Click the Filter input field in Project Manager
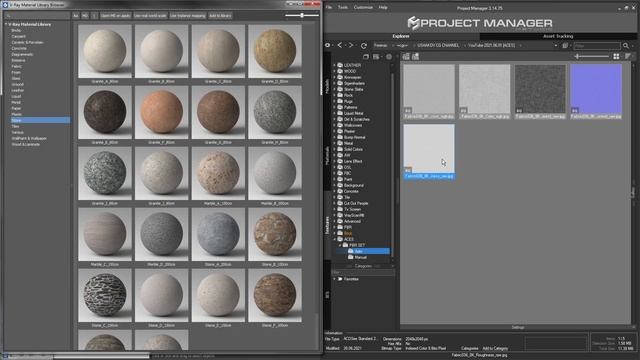Image resolution: width=640 pixels, height=360 pixels. (x=597, y=46)
